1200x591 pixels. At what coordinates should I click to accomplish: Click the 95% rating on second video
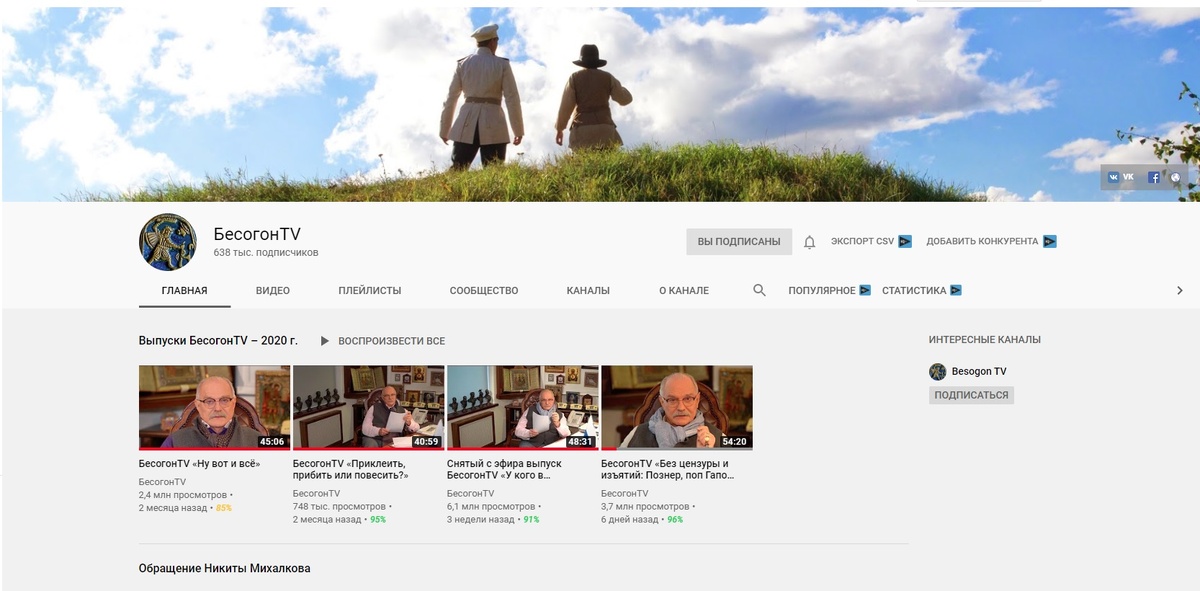(378, 520)
